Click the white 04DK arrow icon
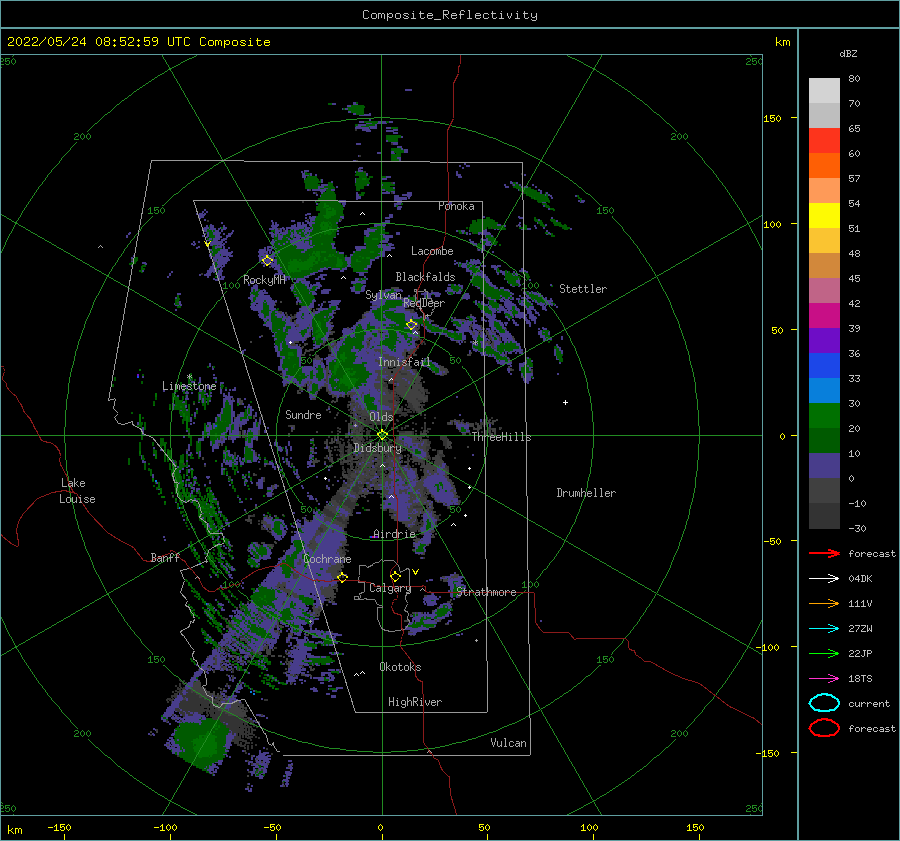The width and height of the screenshot is (900, 841). [x=824, y=578]
